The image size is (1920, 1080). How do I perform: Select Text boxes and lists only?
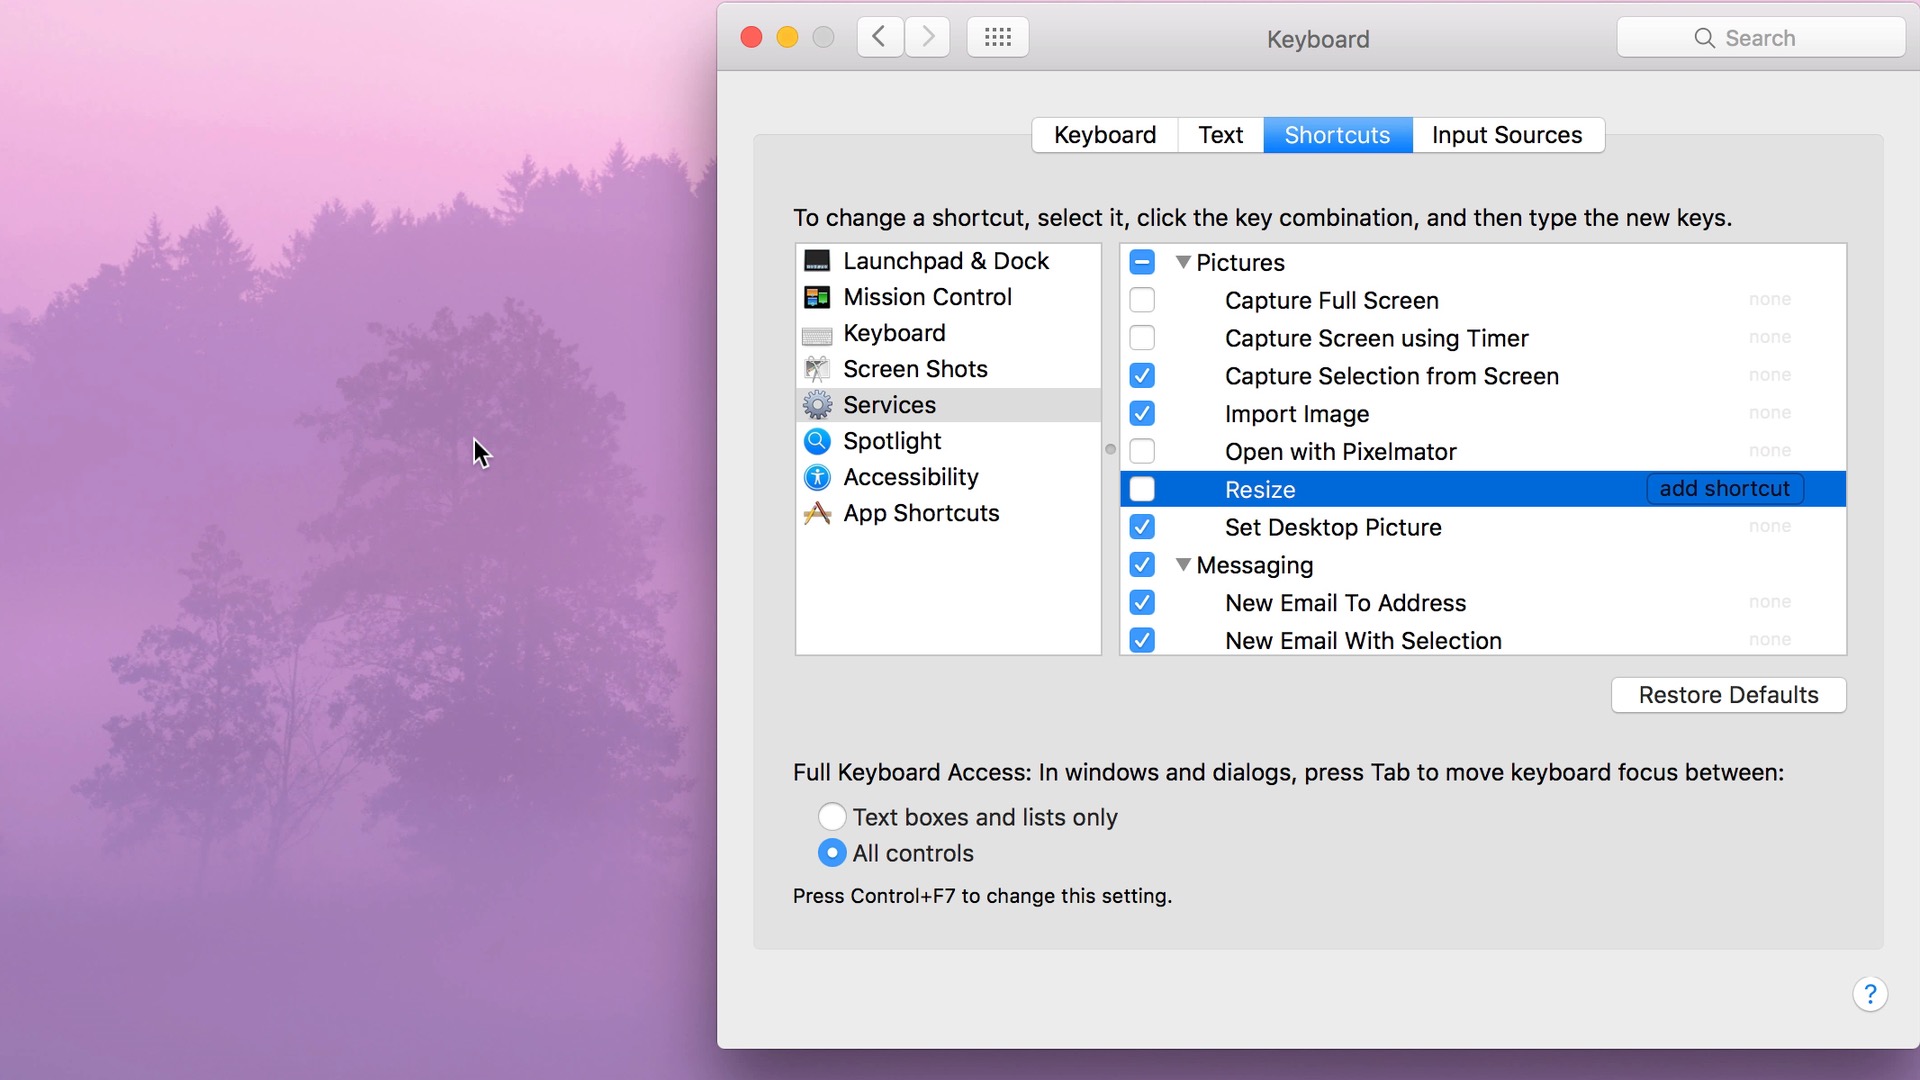point(831,816)
